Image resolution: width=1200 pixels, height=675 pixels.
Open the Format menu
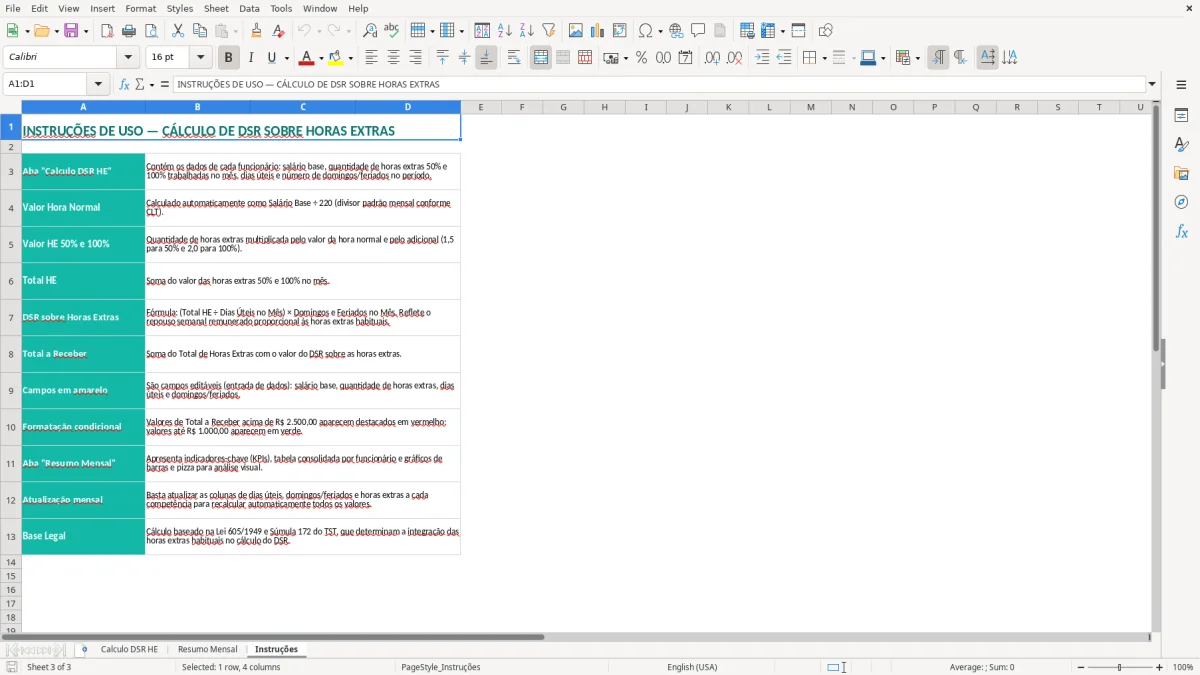141,8
